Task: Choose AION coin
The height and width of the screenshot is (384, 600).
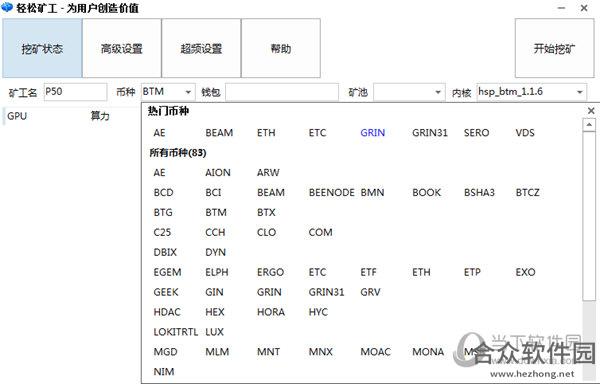Action: (x=218, y=172)
